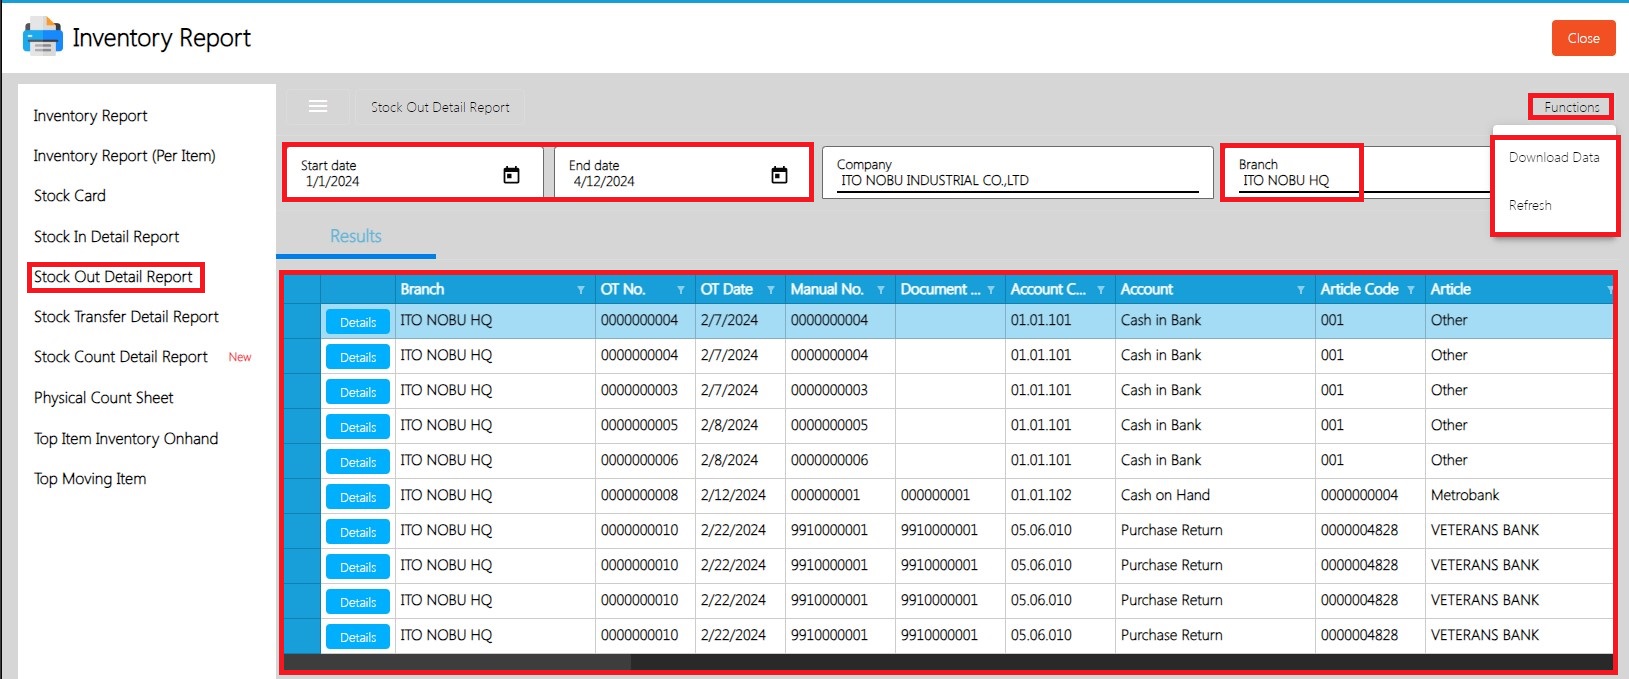Open Stock Count Detail Report
The width and height of the screenshot is (1629, 679).
[121, 357]
